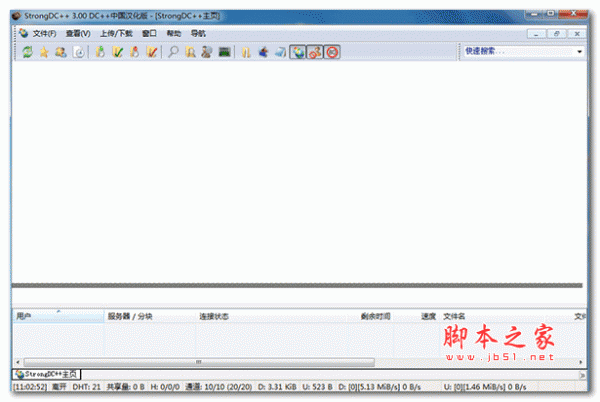The width and height of the screenshot is (600, 402).
Task: Open ADL Search folder magnifier icon
Action: coord(190,52)
